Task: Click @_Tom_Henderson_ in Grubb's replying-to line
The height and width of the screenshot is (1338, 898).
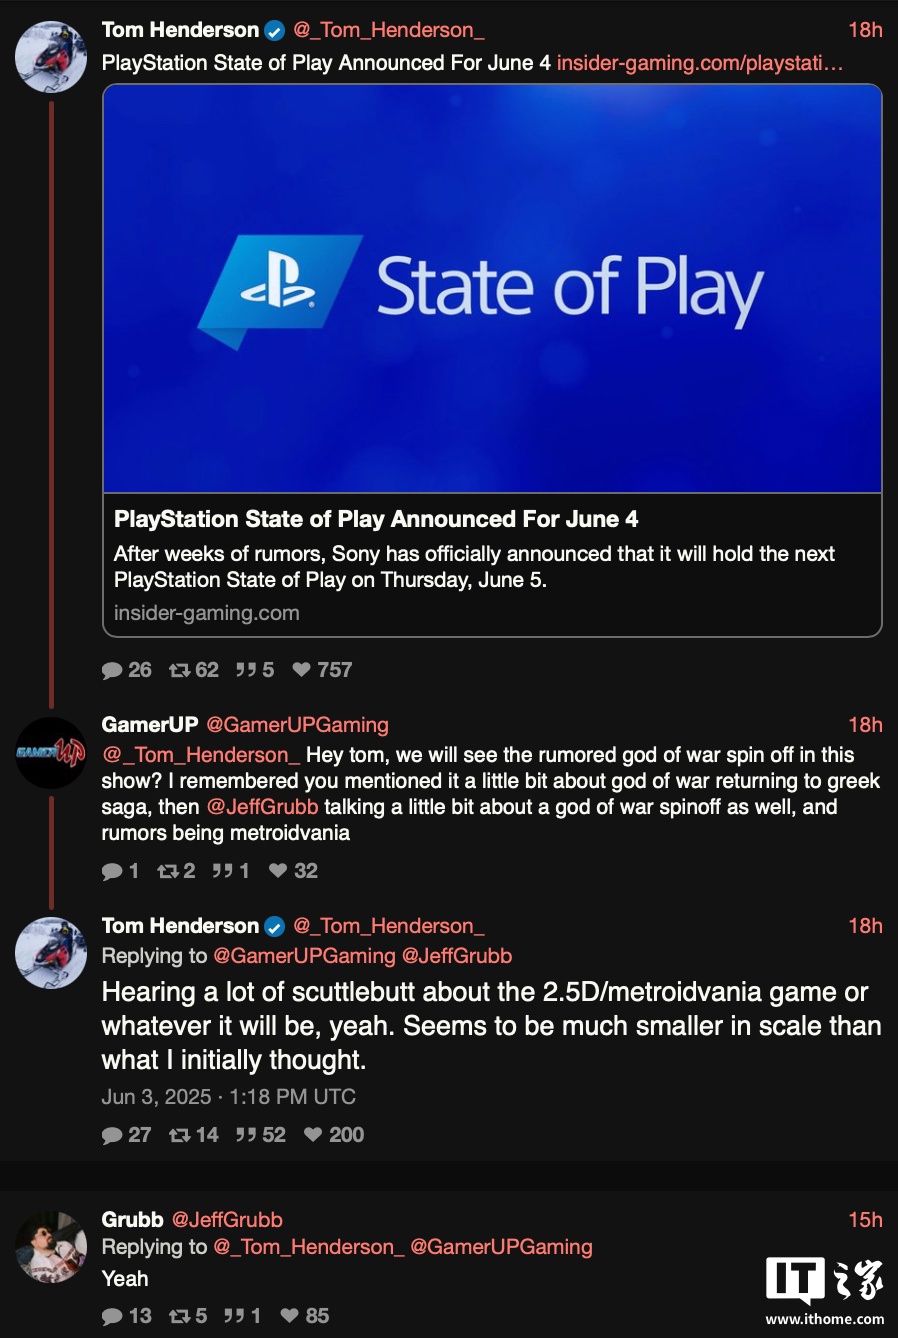Action: pos(309,1247)
